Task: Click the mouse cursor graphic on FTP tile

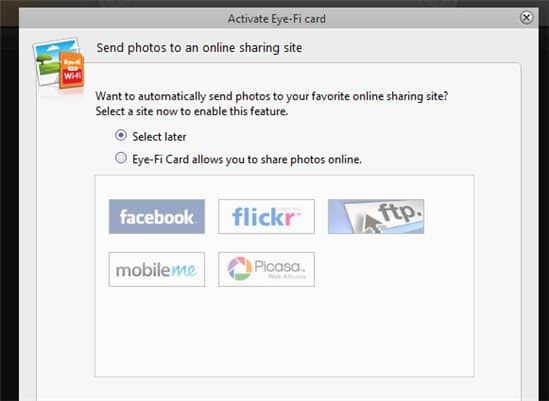Action: coord(370,223)
